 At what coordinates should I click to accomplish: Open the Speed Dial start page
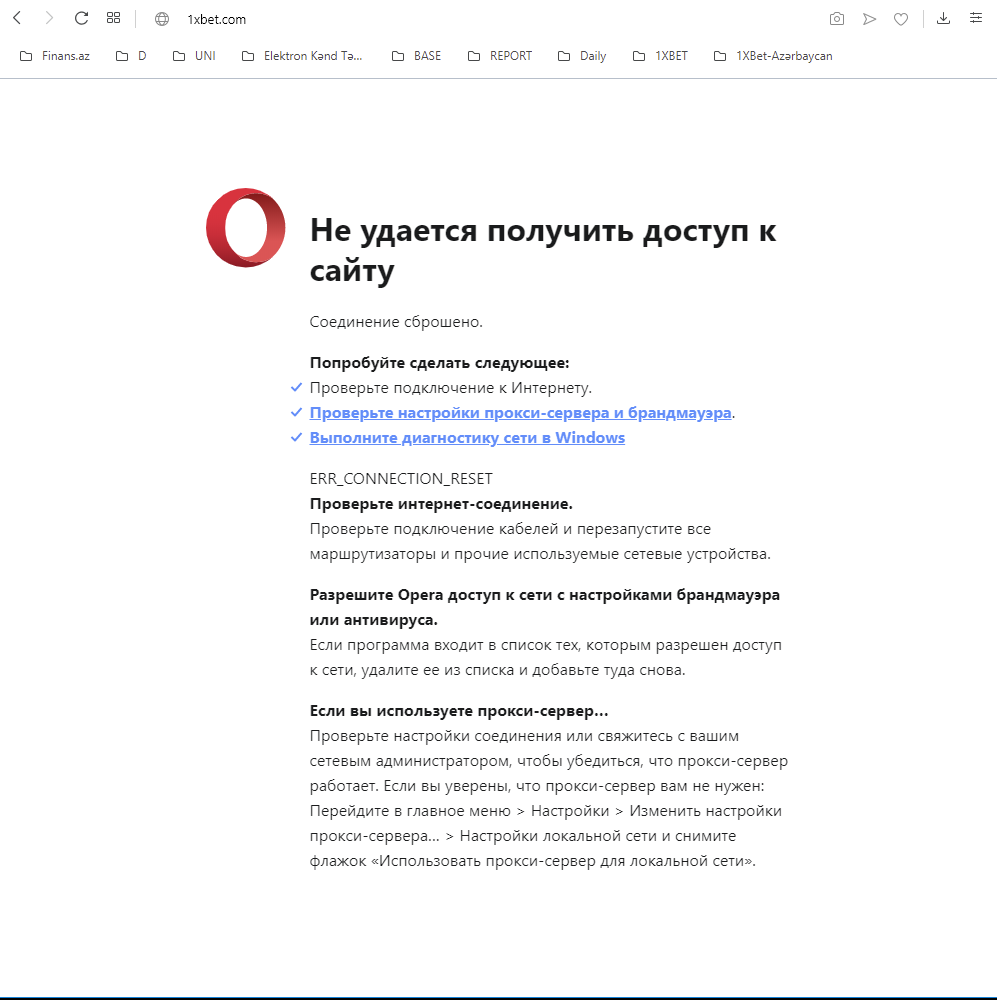pyautogui.click(x=114, y=18)
